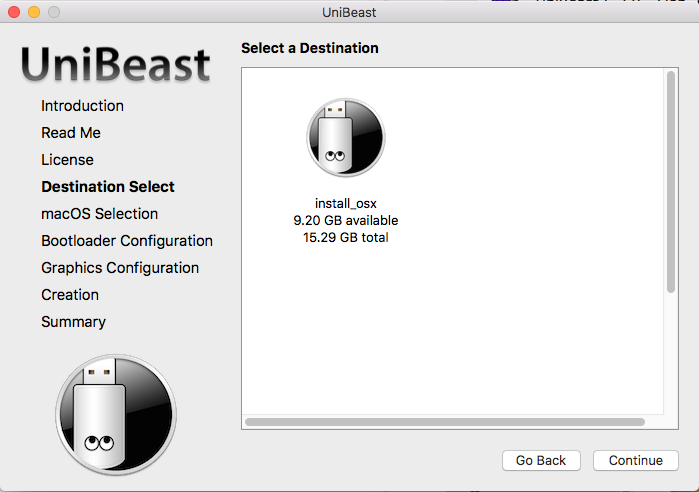Select the Creation step
699x492 pixels.
click(70, 295)
